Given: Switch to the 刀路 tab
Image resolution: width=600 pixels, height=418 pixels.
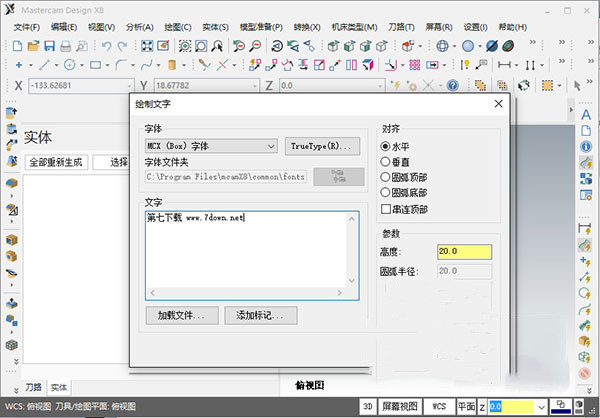Looking at the screenshot, I should tap(34, 387).
